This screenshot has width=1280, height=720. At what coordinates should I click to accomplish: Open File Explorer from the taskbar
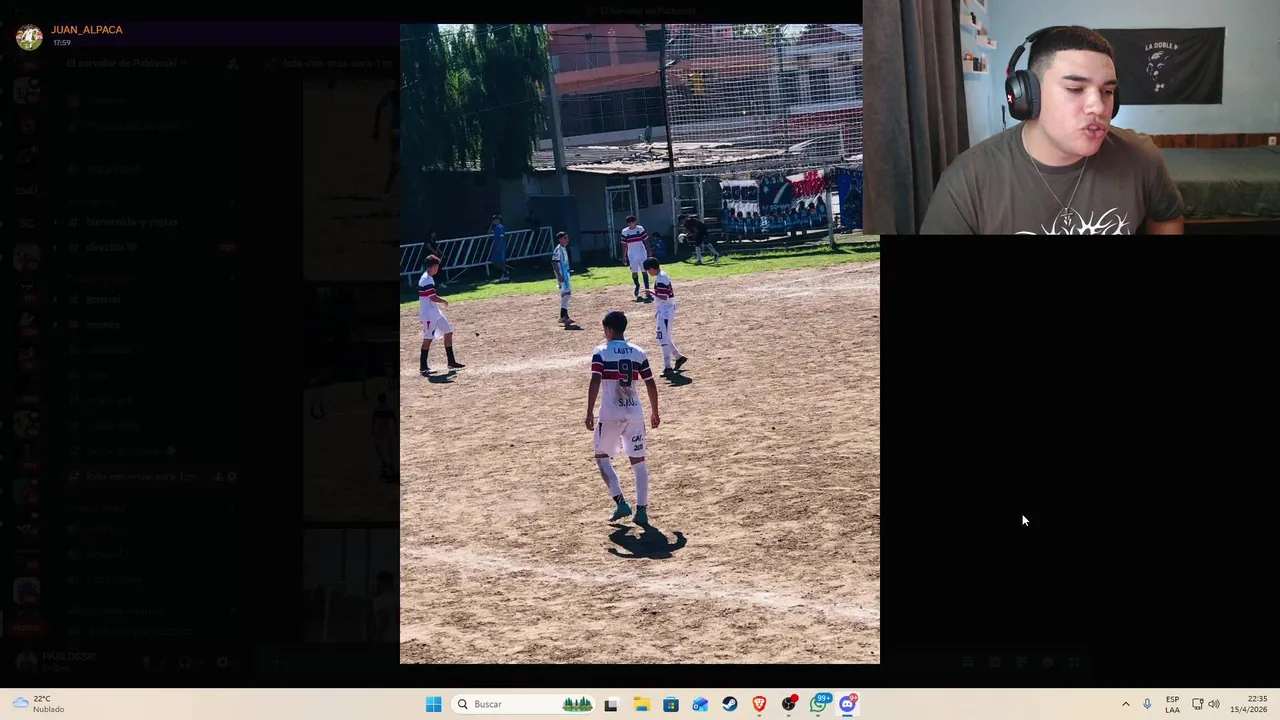pos(641,704)
